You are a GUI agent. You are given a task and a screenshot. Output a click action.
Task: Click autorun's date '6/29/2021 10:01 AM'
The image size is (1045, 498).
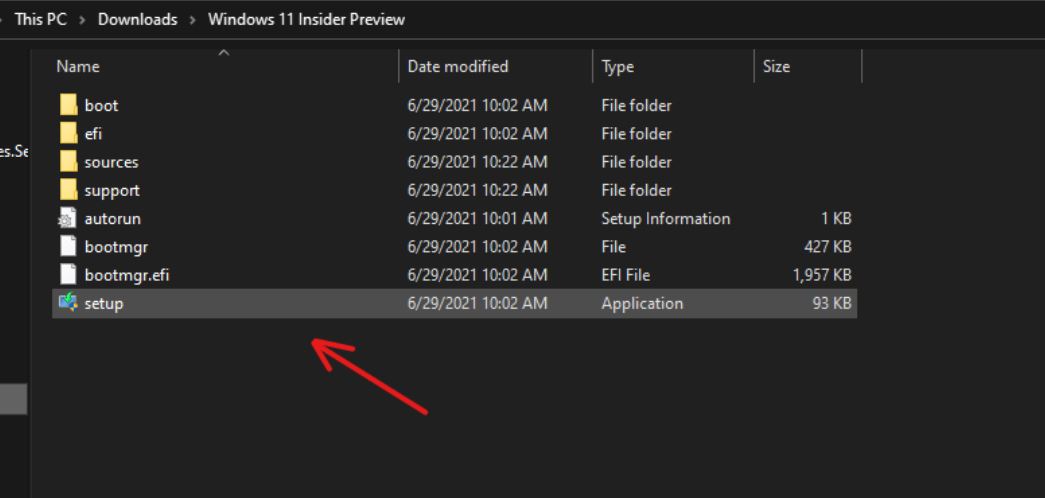(x=477, y=219)
